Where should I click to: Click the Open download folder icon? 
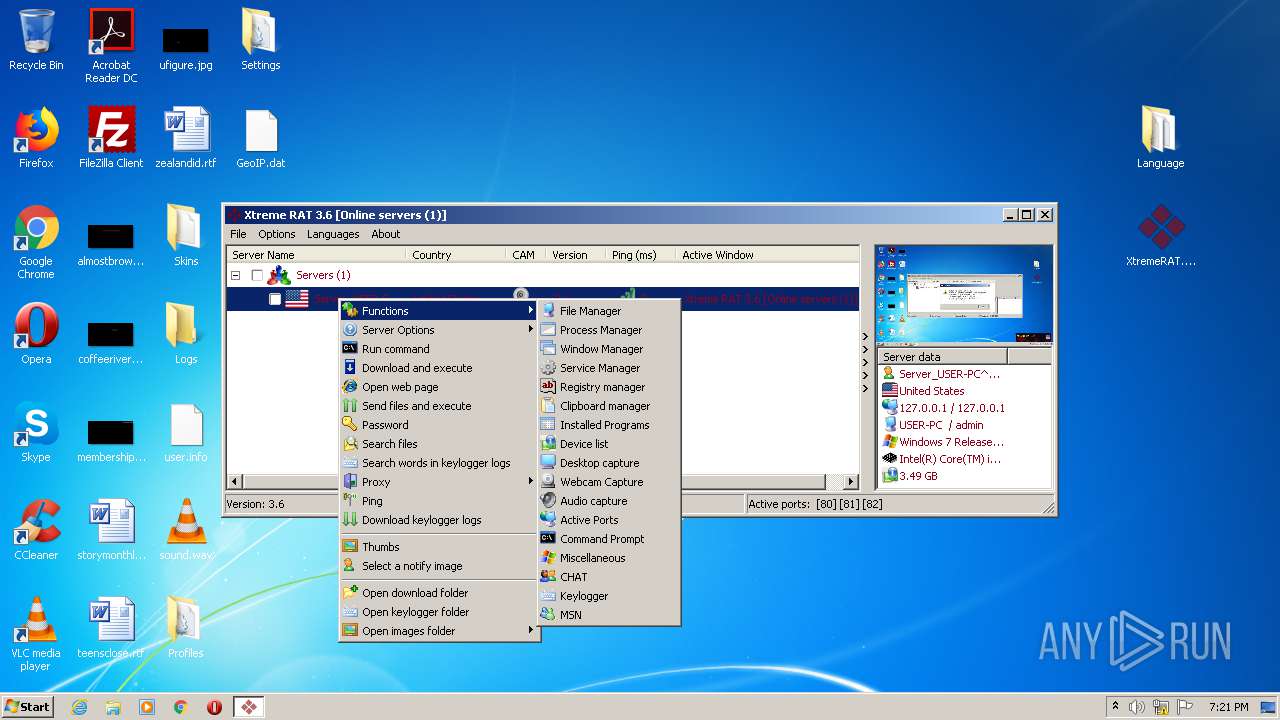coord(350,593)
